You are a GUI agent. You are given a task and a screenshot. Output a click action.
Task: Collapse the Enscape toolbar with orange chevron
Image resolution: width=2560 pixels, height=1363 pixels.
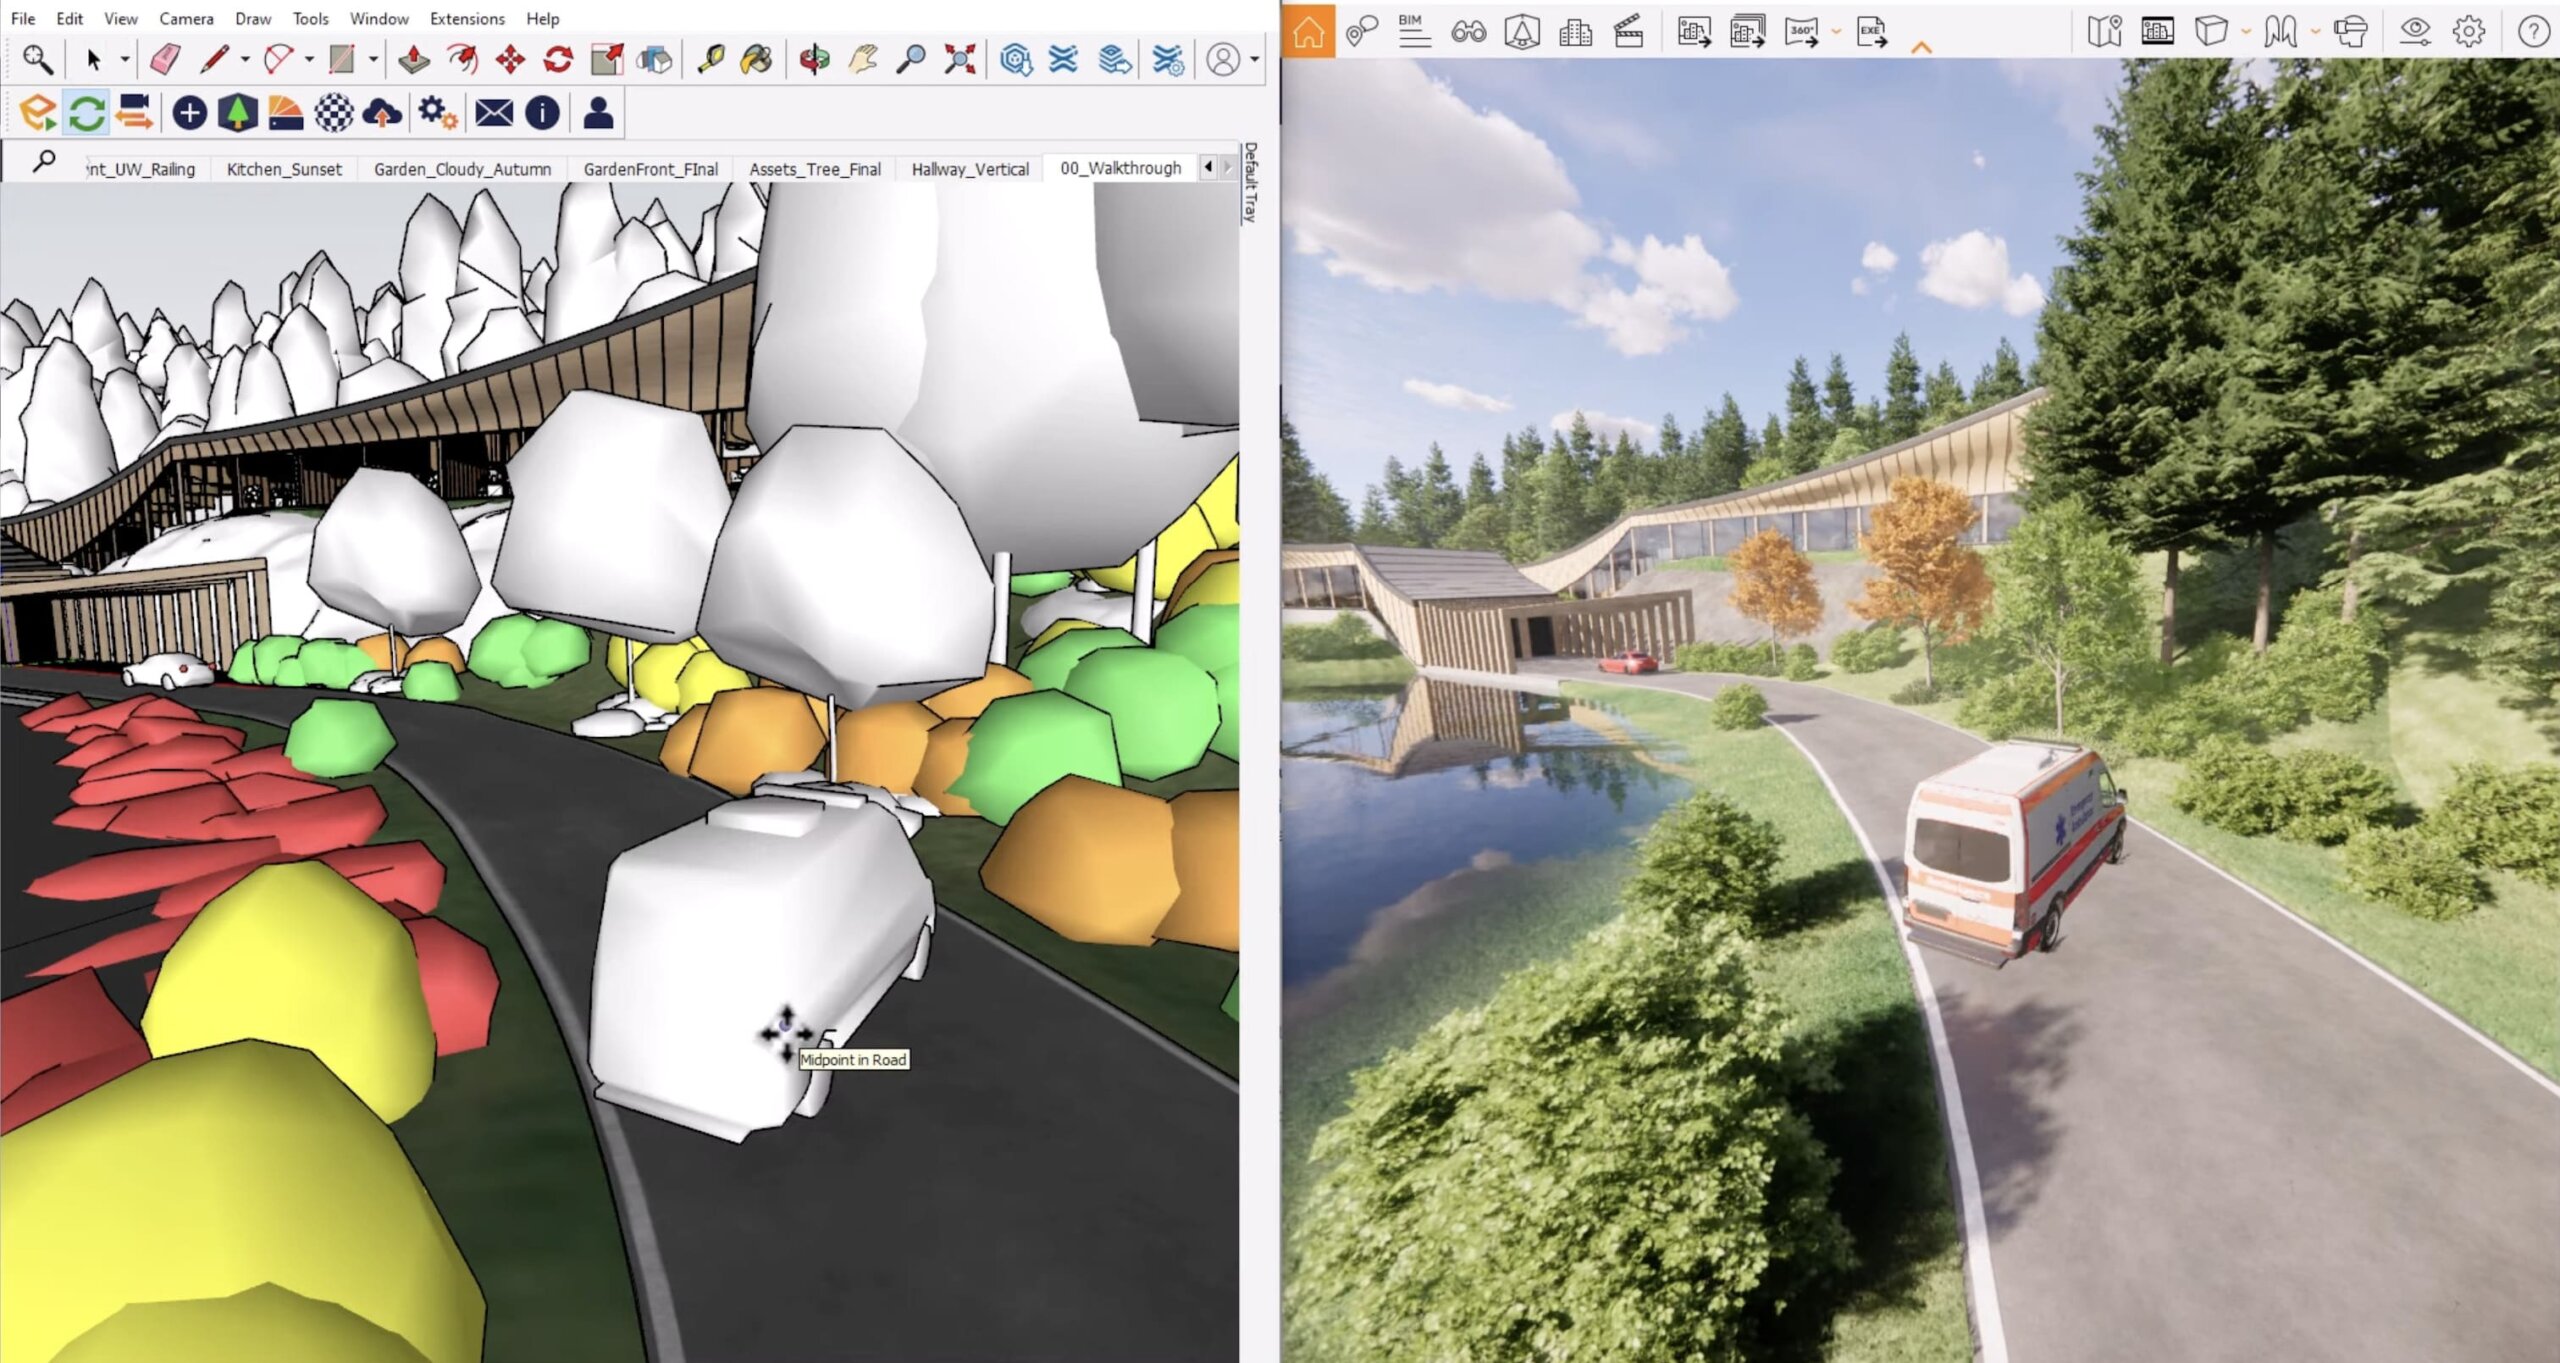tap(1921, 47)
